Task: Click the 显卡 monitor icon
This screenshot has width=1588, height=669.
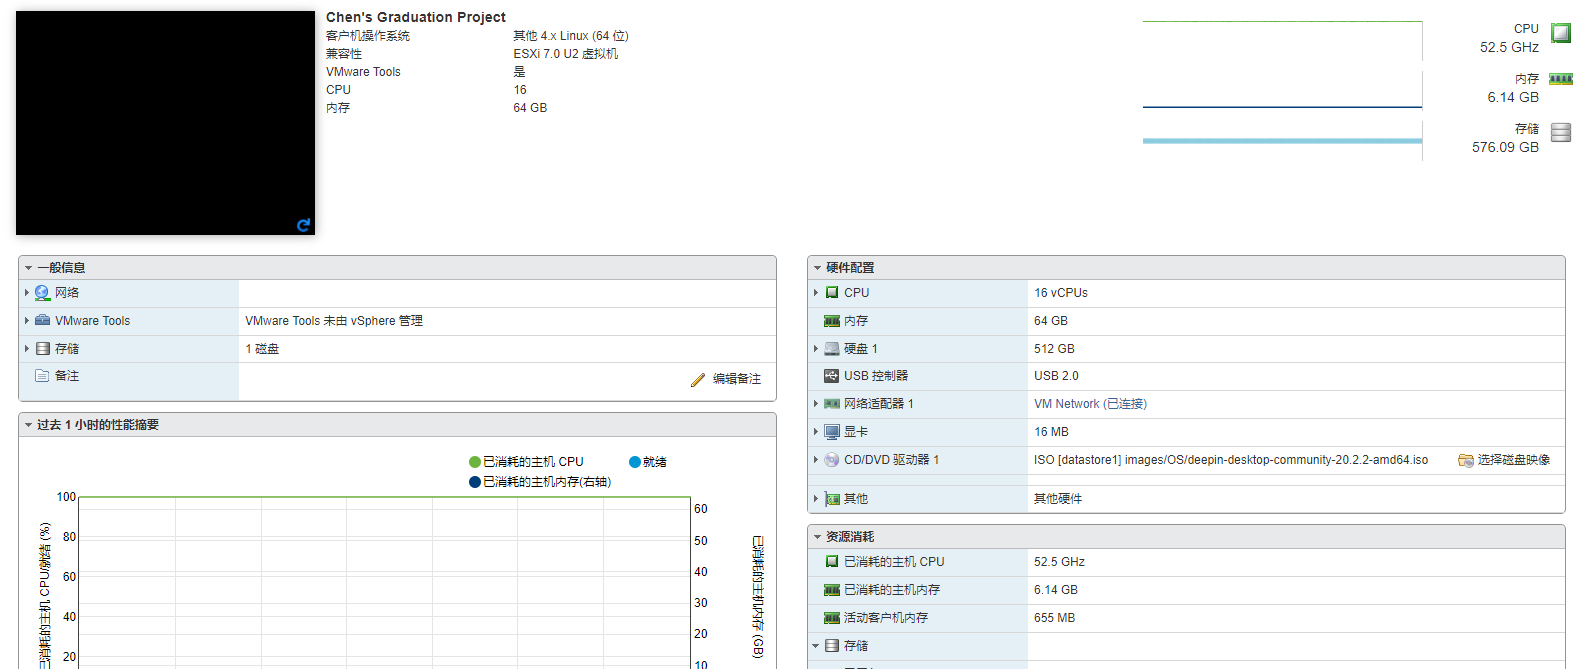Action: coord(832,432)
